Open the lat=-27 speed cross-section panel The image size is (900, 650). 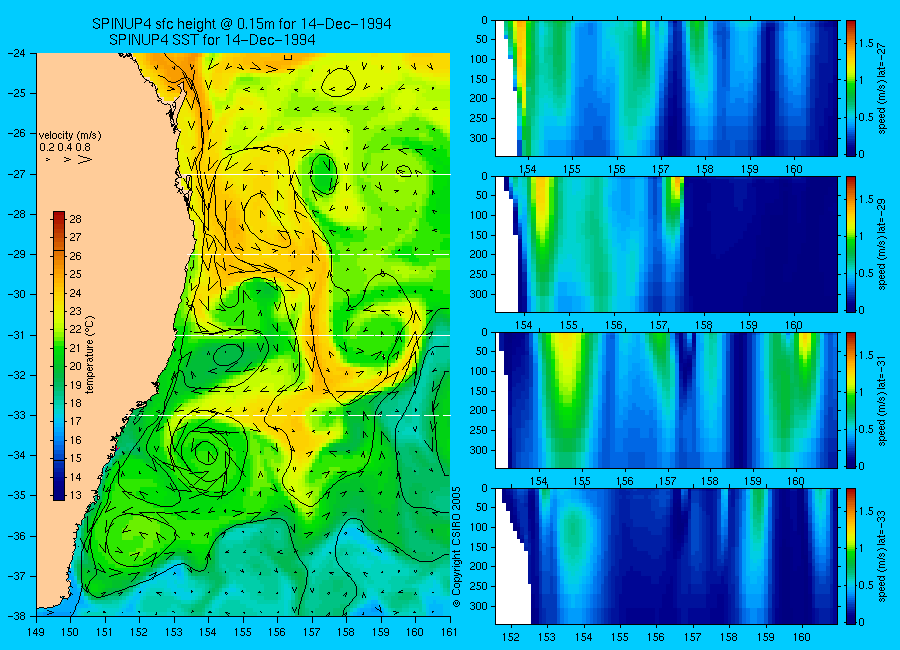coord(666,88)
